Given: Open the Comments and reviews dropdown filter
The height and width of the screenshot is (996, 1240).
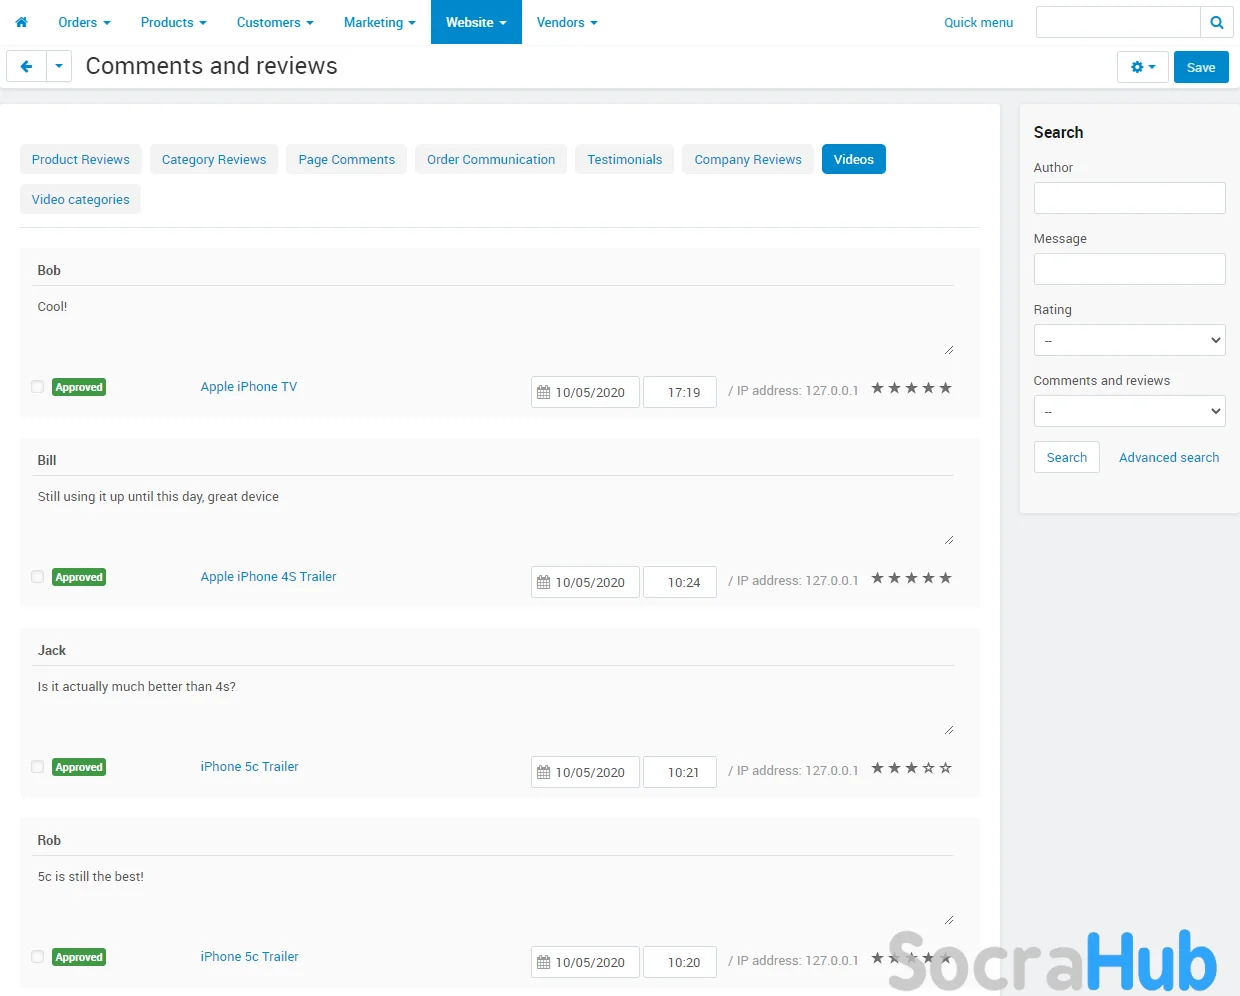Looking at the screenshot, I should pos(1129,411).
